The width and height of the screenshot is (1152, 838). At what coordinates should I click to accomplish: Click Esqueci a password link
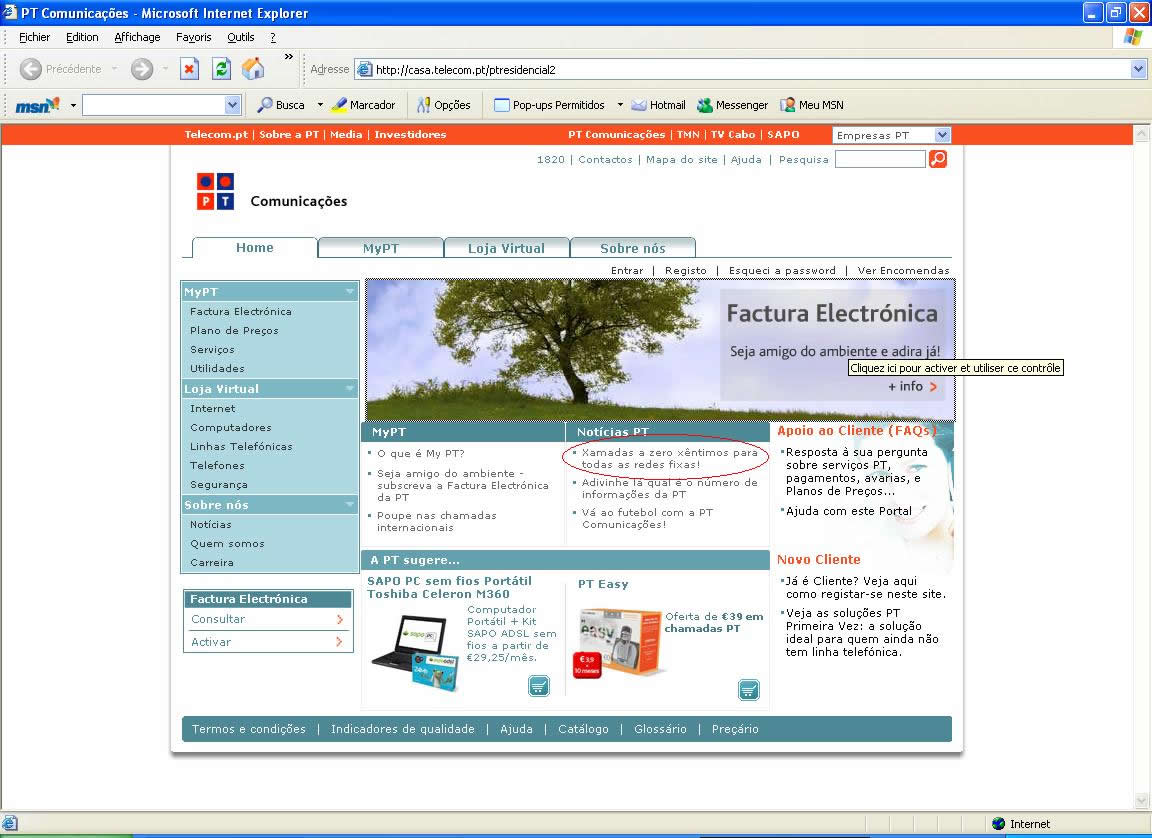tap(782, 270)
